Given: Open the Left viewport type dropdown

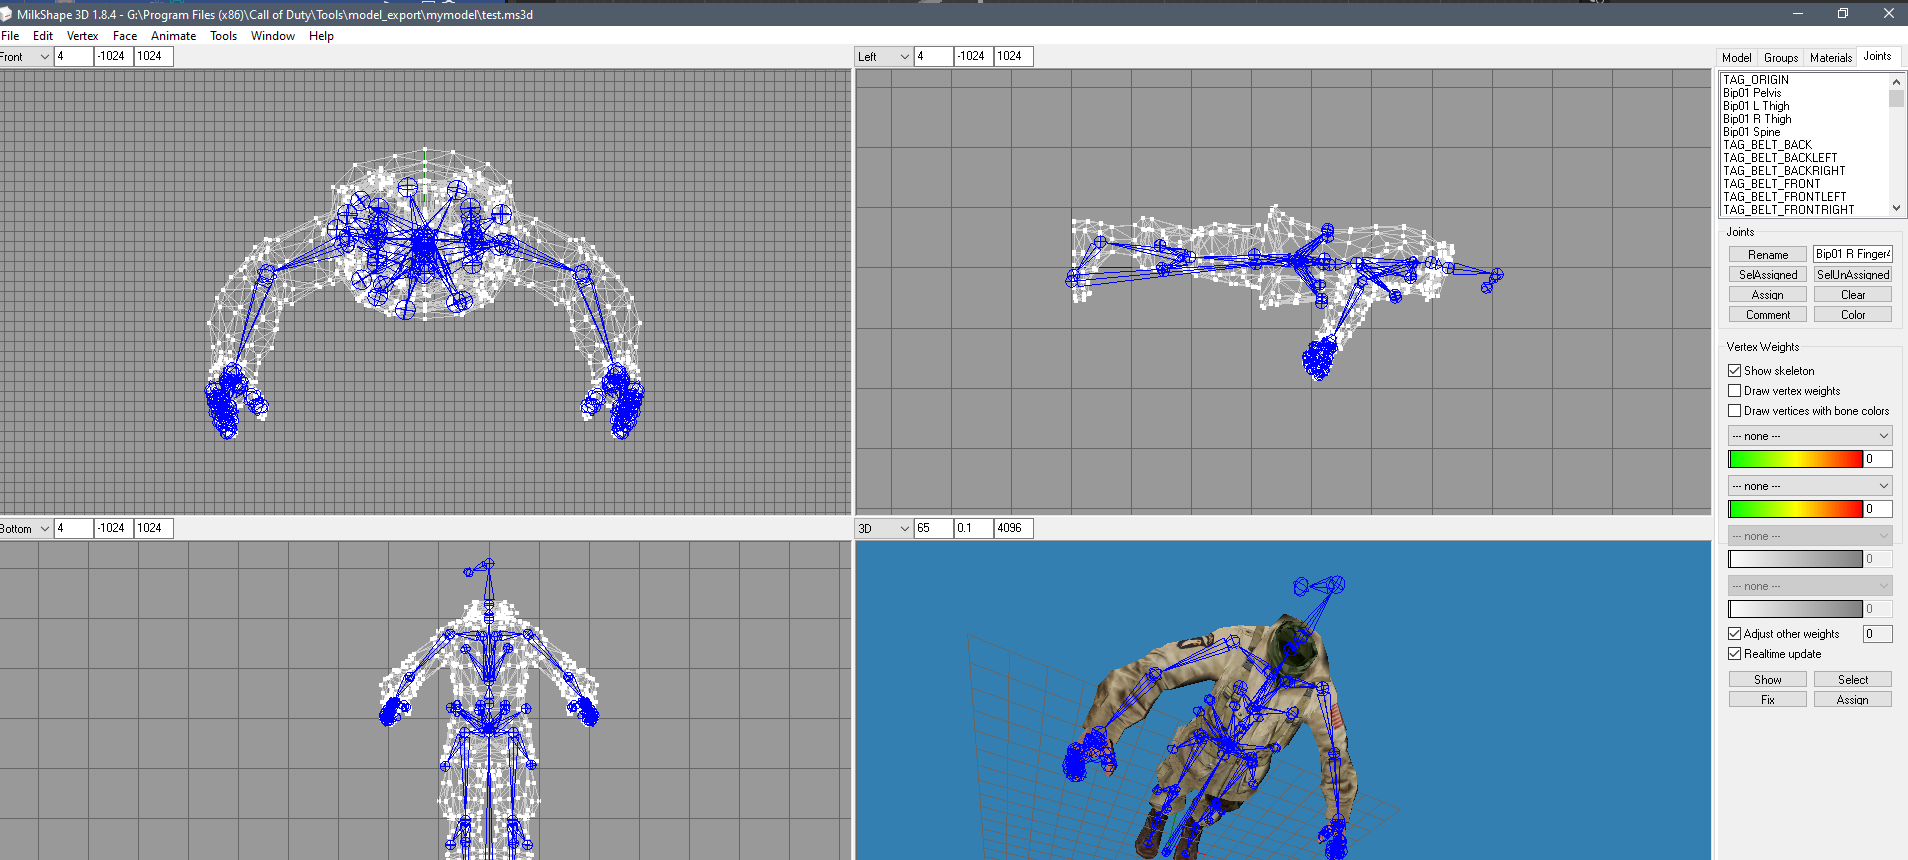Looking at the screenshot, I should pyautogui.click(x=884, y=57).
